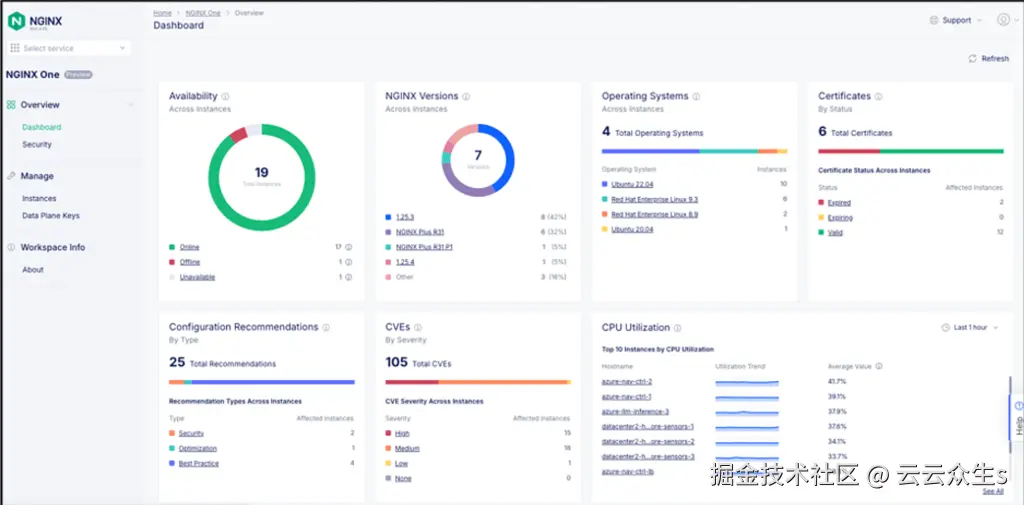This screenshot has height=505, width=1024.
Task: Open NGINX Plus R31 link
Action: (x=420, y=232)
